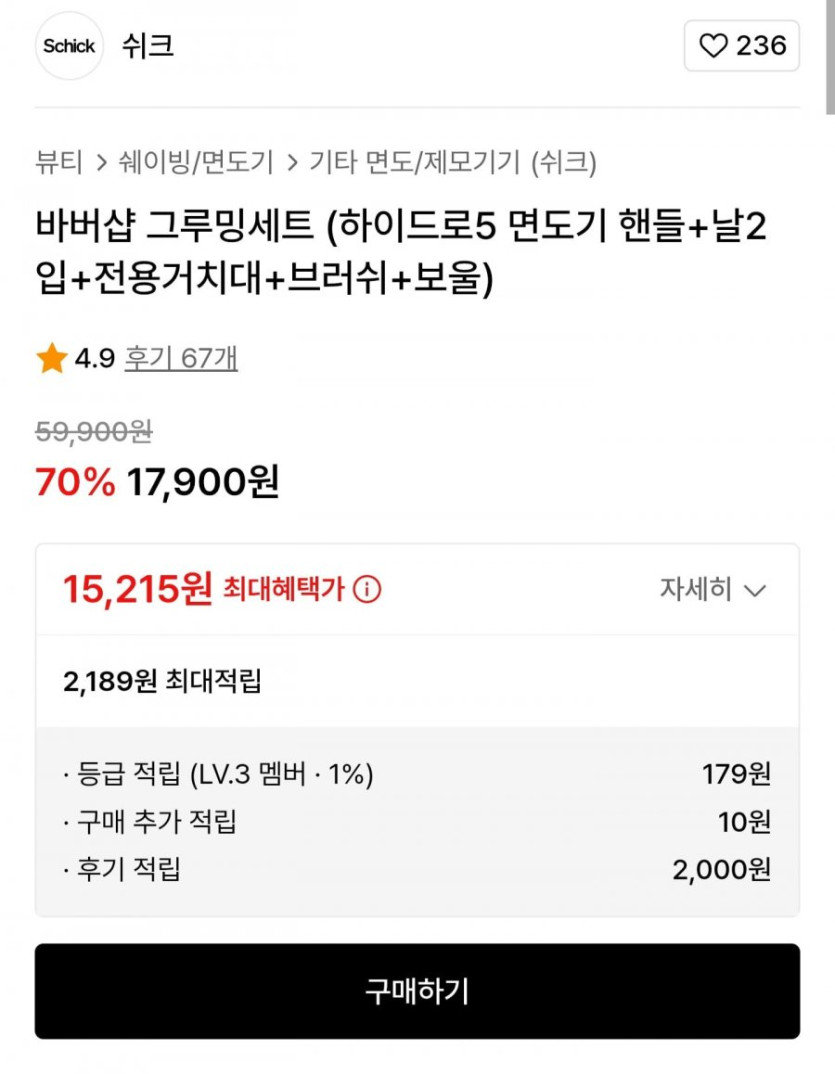Screen dimensions: 835x1074
Task: Open the 쉬크 brand store name
Action: click(x=148, y=46)
